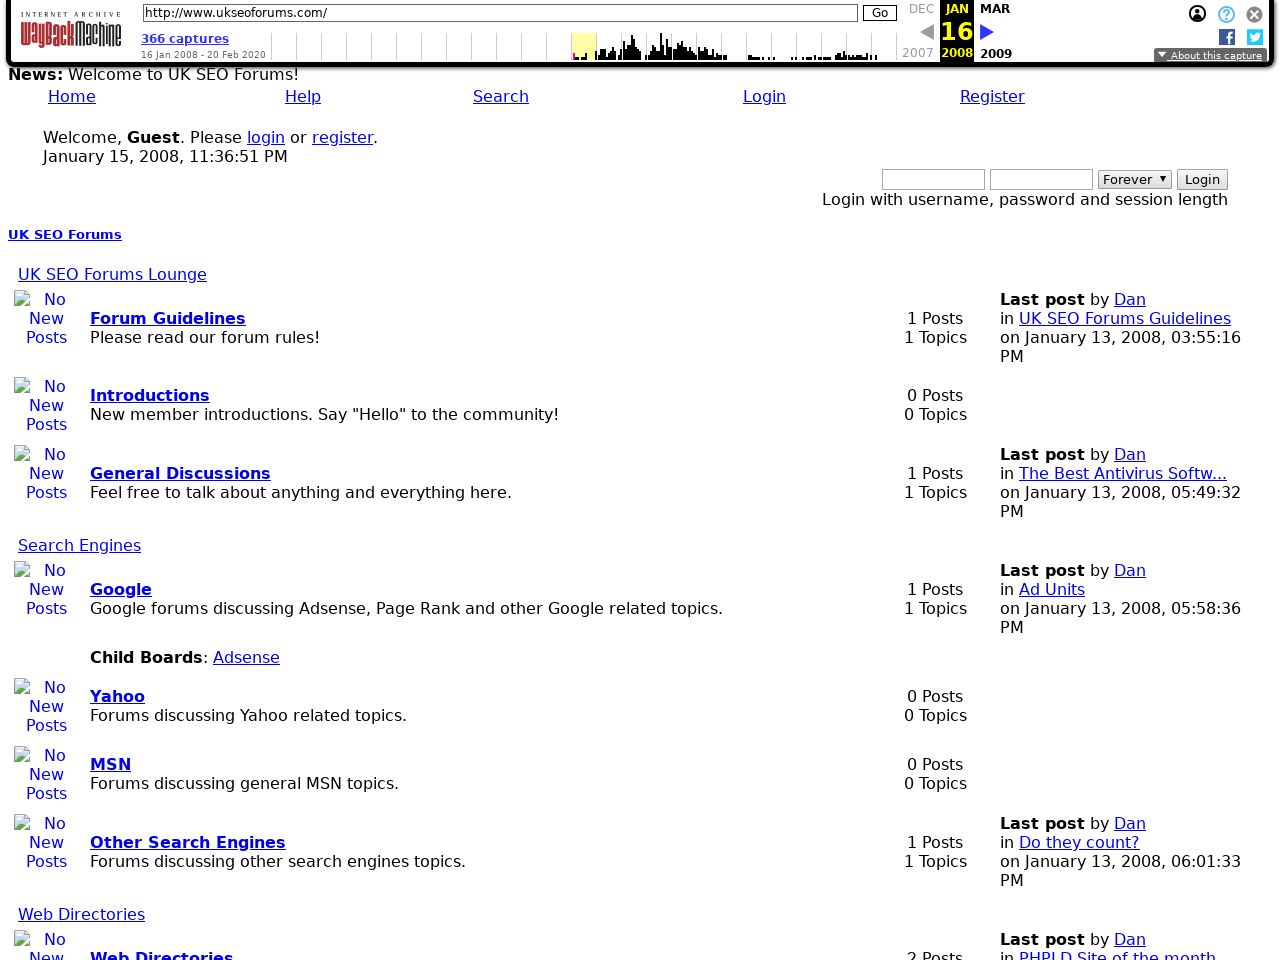Click the Wayback Machine logo
Image resolution: width=1280 pixels, height=960 pixels.
click(70, 31)
